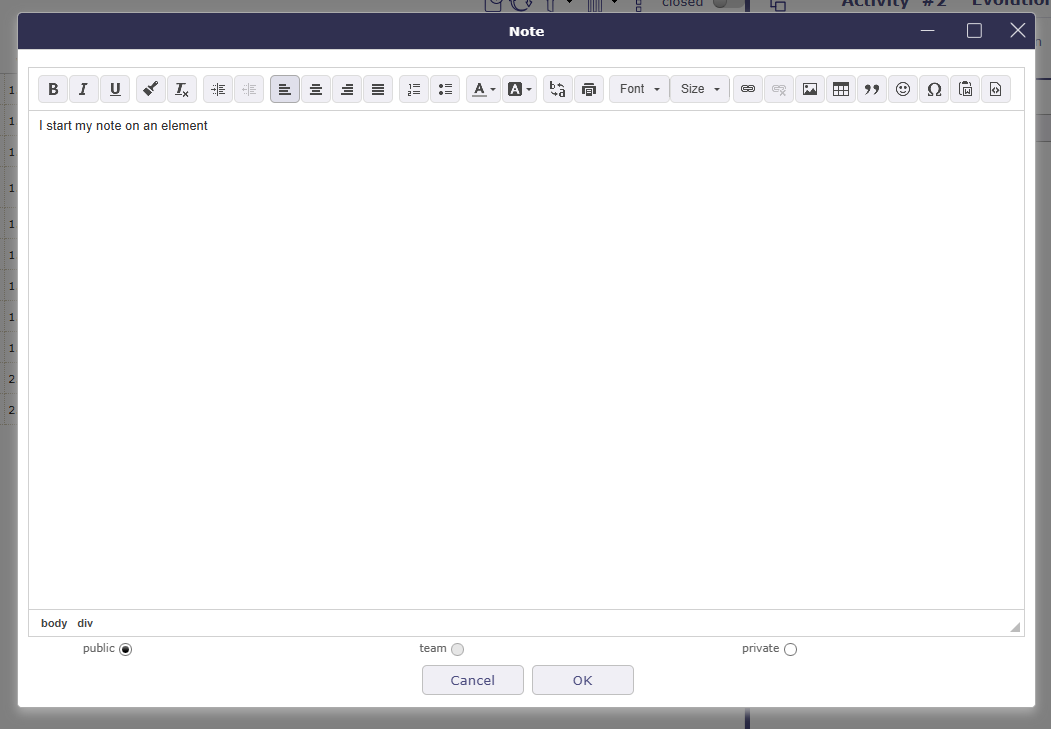1051x729 pixels.
Task: Toggle underline formatting
Action: tap(115, 89)
